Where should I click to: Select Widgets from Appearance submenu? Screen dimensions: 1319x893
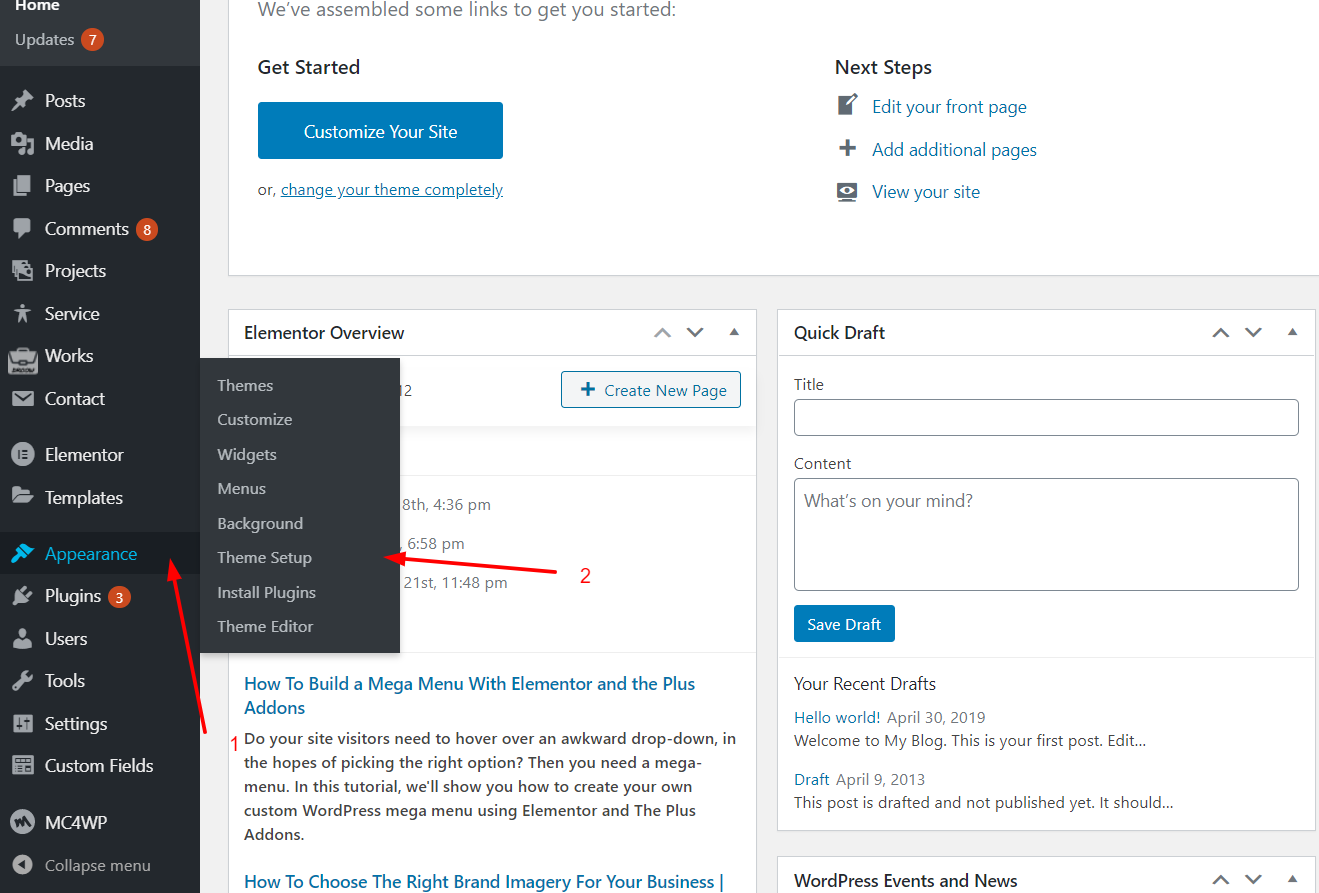point(247,454)
